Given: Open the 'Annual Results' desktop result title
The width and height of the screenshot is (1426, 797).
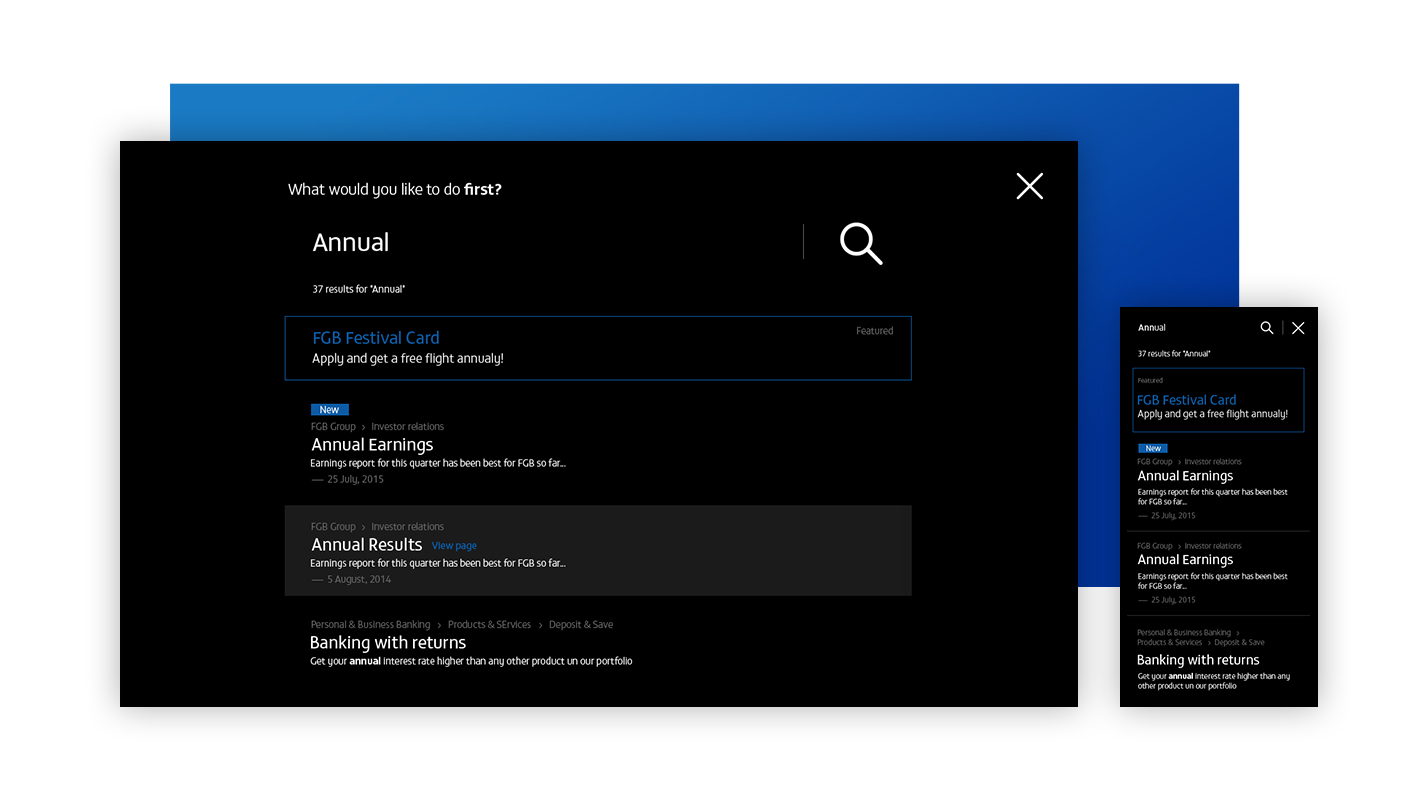Looking at the screenshot, I should click(x=366, y=545).
